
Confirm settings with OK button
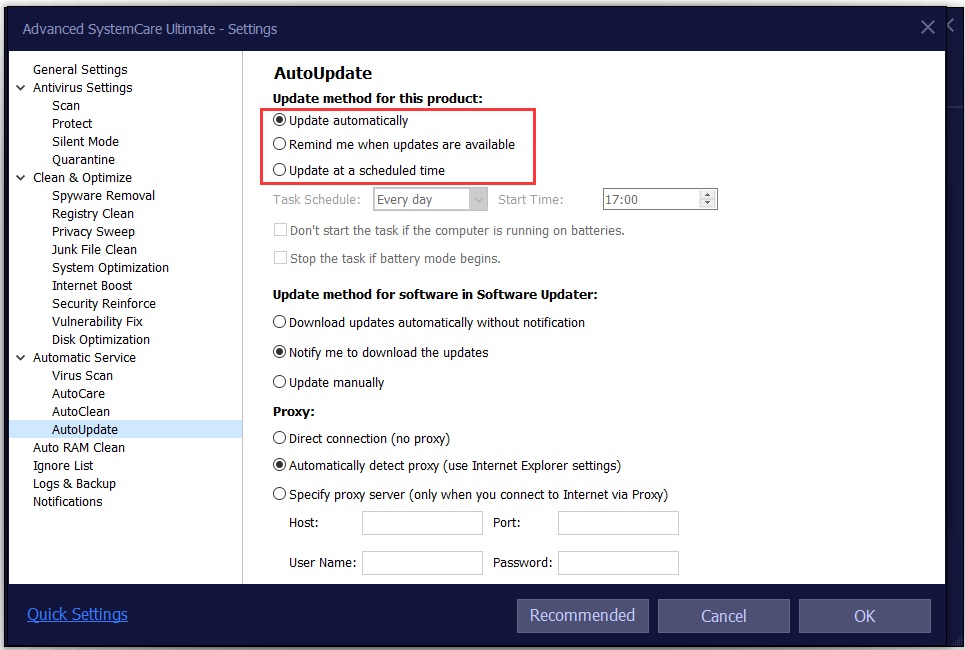(864, 616)
